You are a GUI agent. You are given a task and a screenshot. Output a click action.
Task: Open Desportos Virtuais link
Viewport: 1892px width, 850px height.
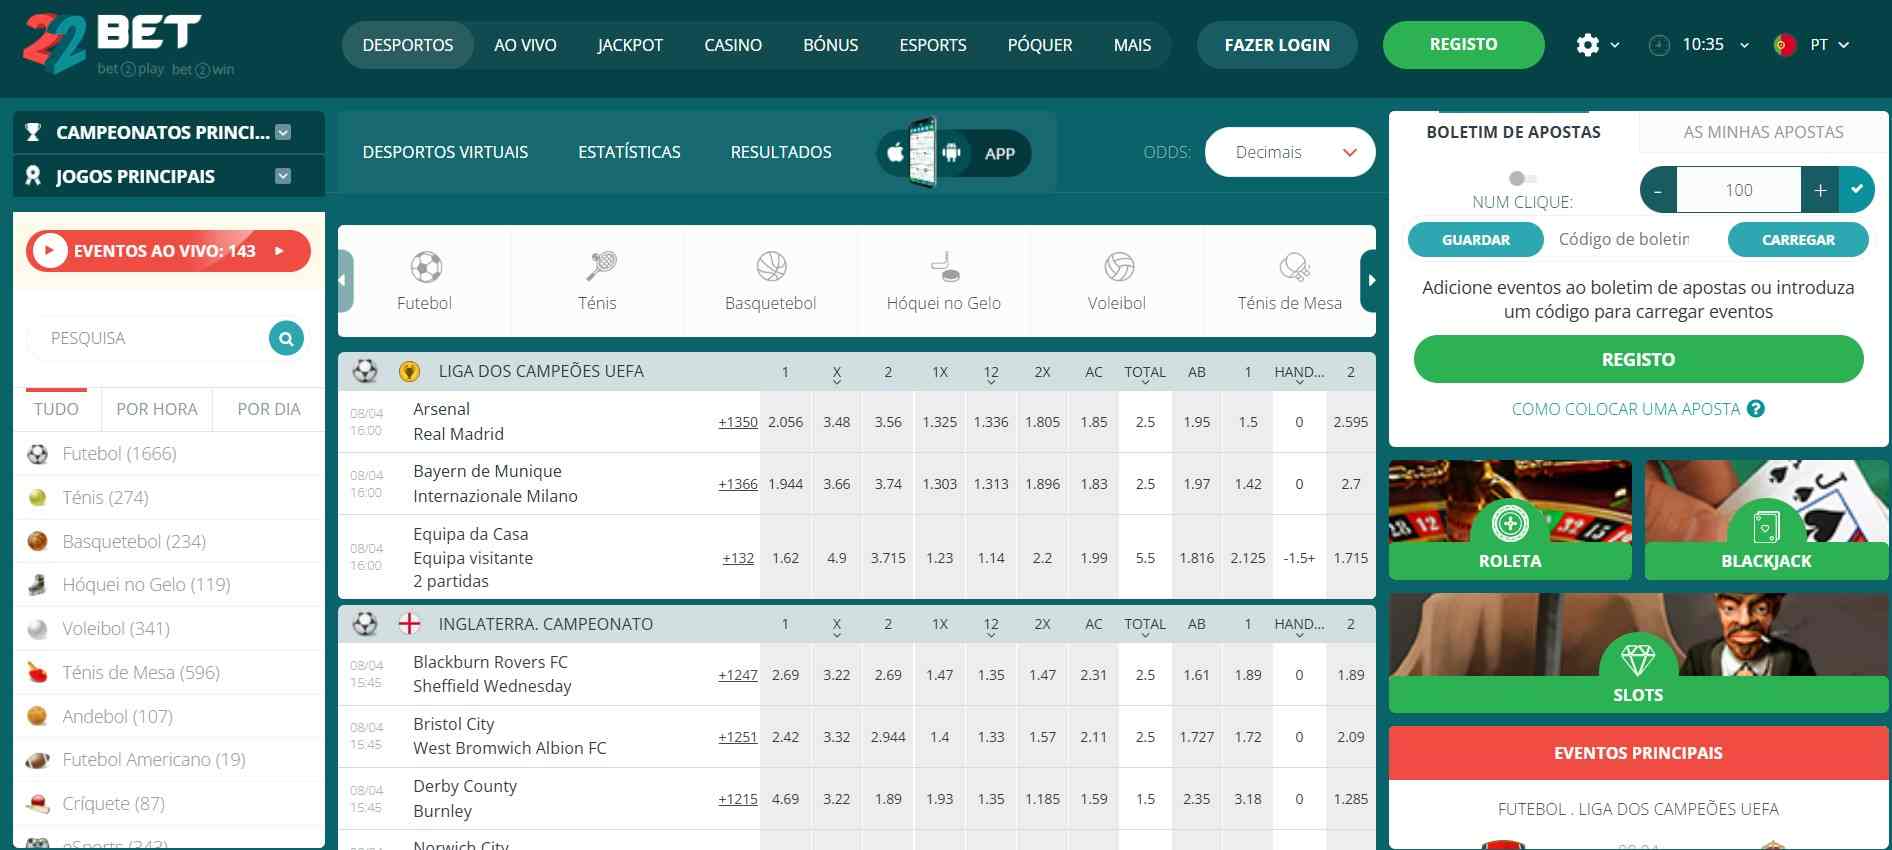(445, 152)
